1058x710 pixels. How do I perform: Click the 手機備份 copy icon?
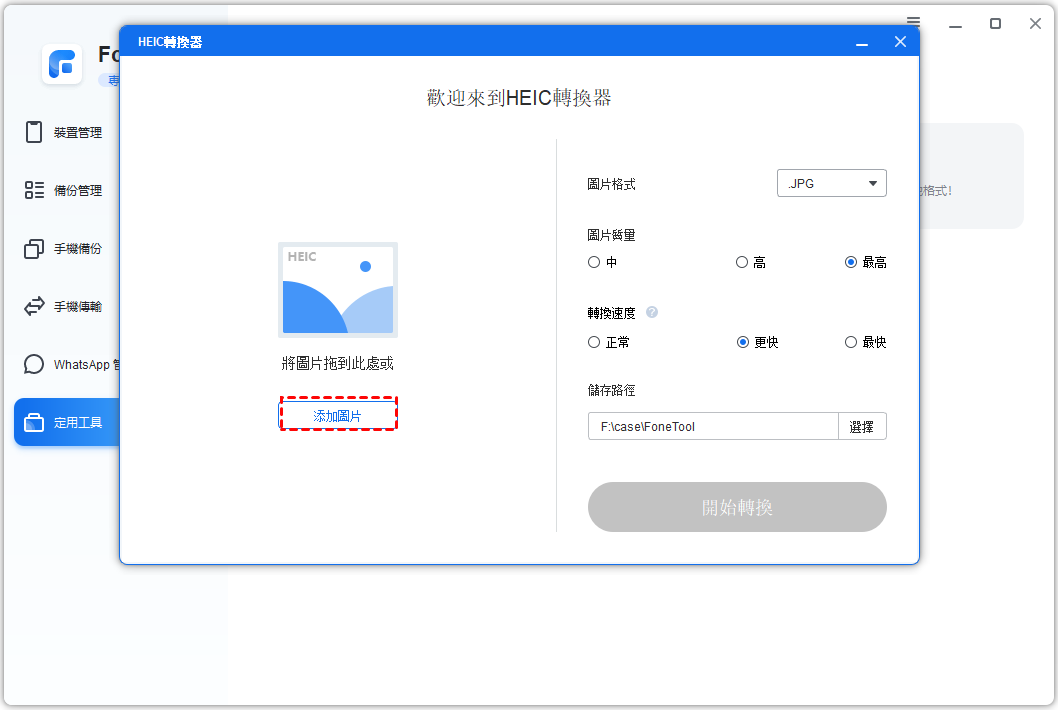(x=34, y=248)
